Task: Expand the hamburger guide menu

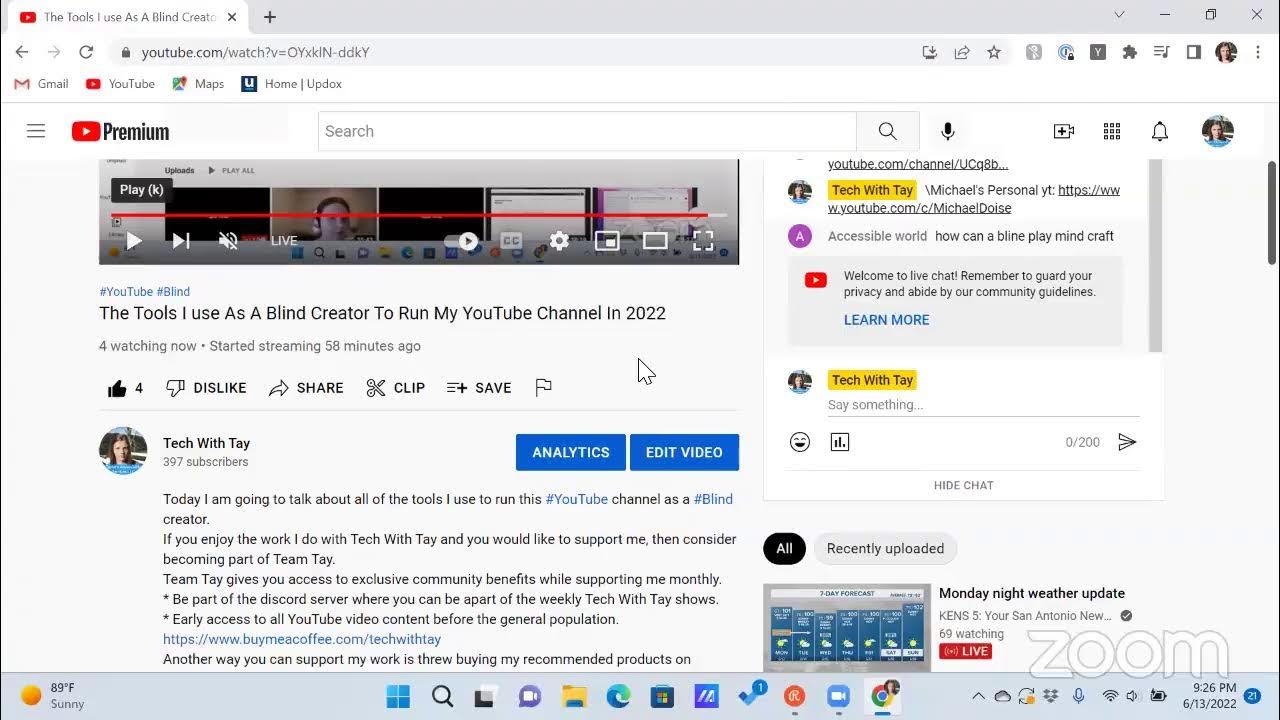Action: 36,130
